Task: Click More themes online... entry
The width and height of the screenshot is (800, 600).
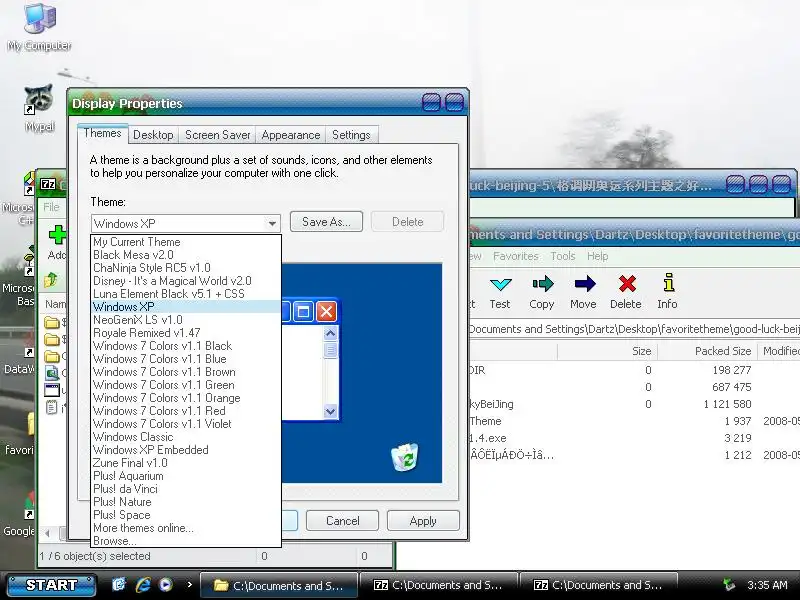Action: coord(186,528)
